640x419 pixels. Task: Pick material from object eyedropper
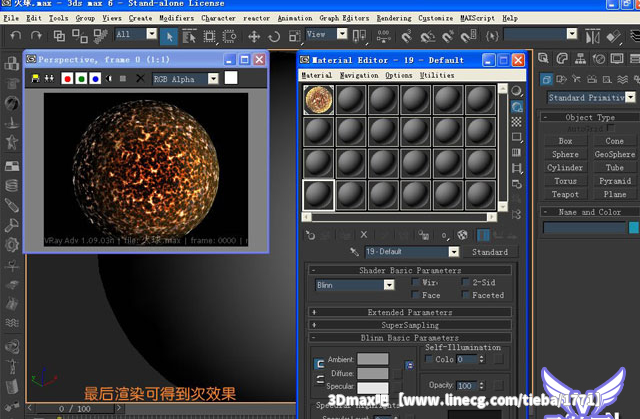[354, 252]
